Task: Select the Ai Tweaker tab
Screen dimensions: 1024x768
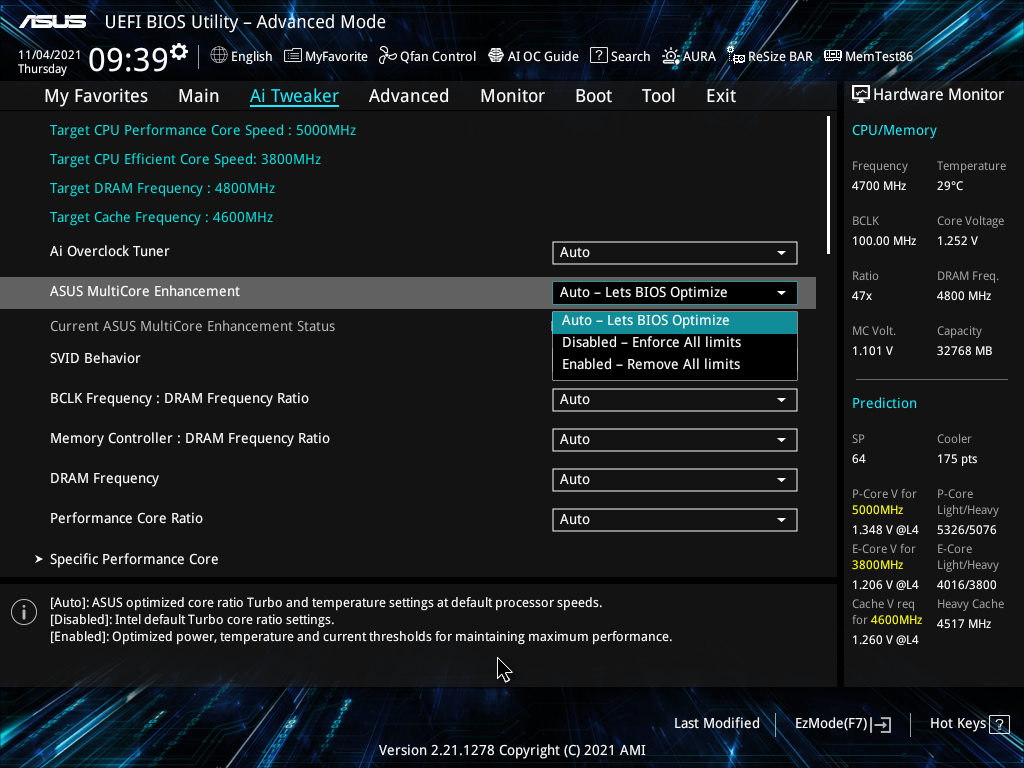Action: point(295,96)
